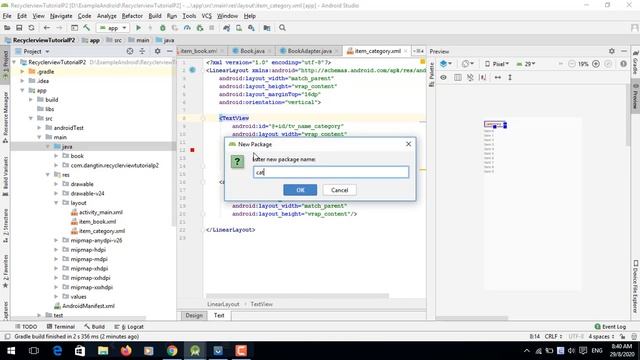Open Preview panel settings gear

(x=611, y=51)
